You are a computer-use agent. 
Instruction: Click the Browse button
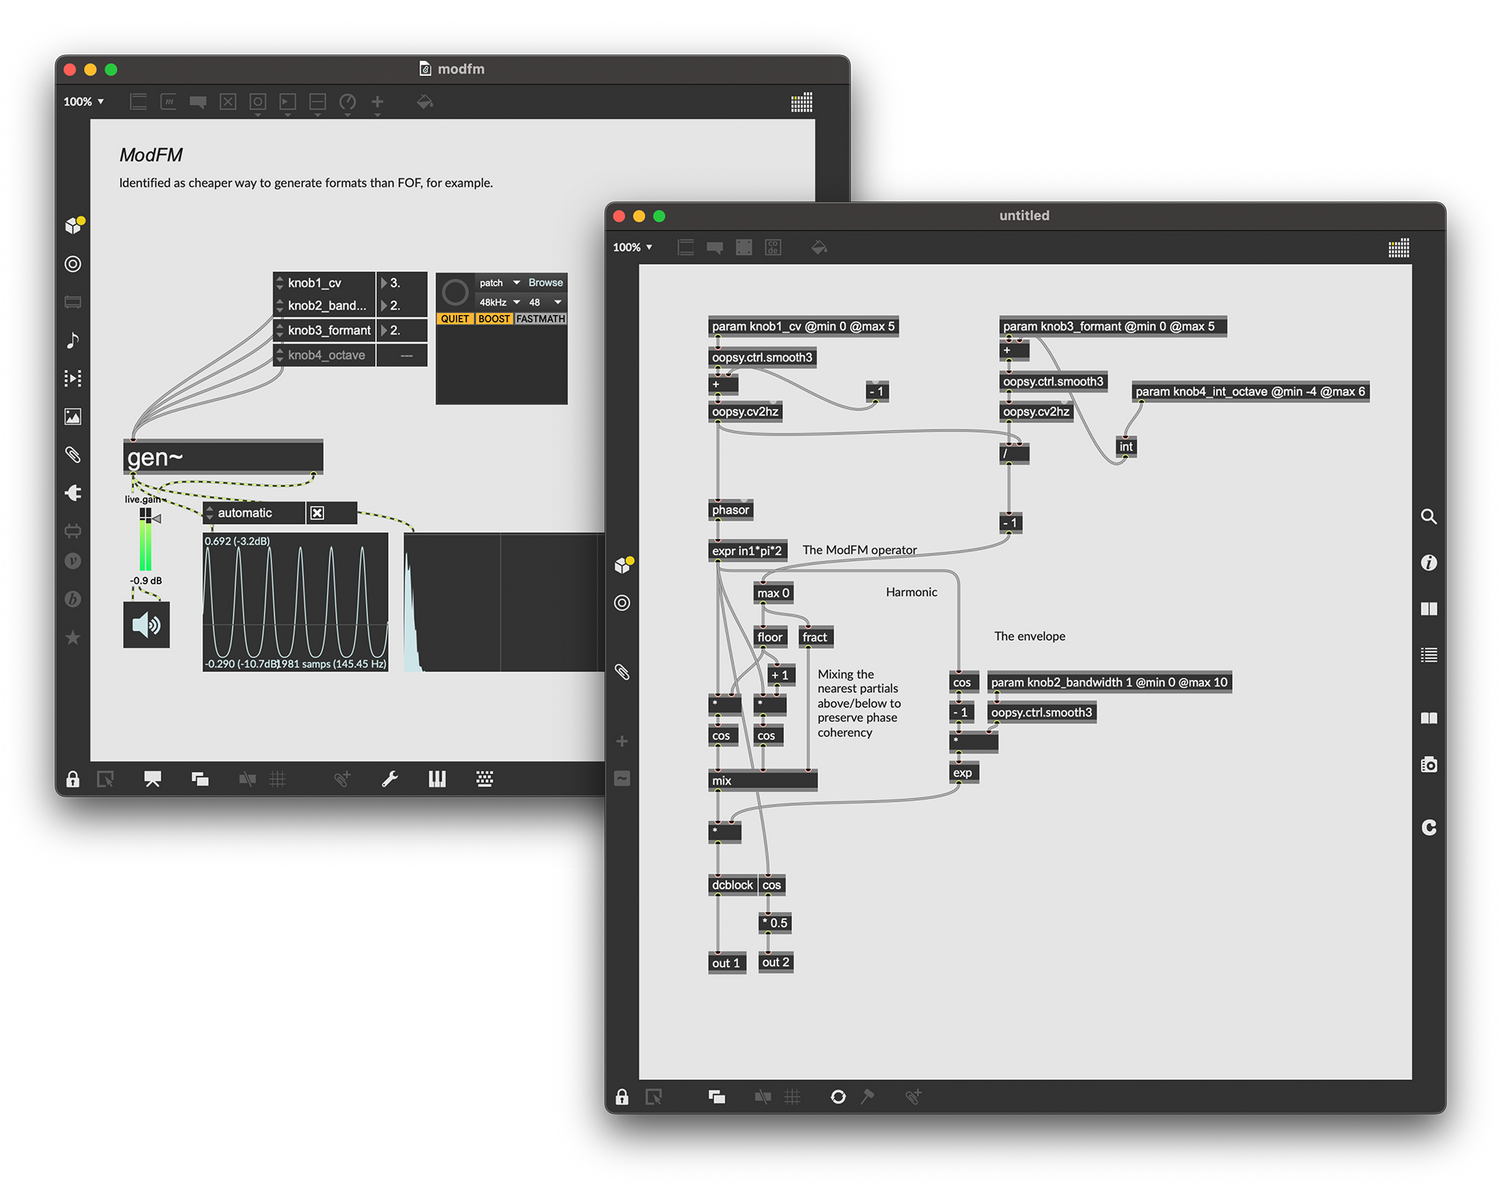coord(545,283)
